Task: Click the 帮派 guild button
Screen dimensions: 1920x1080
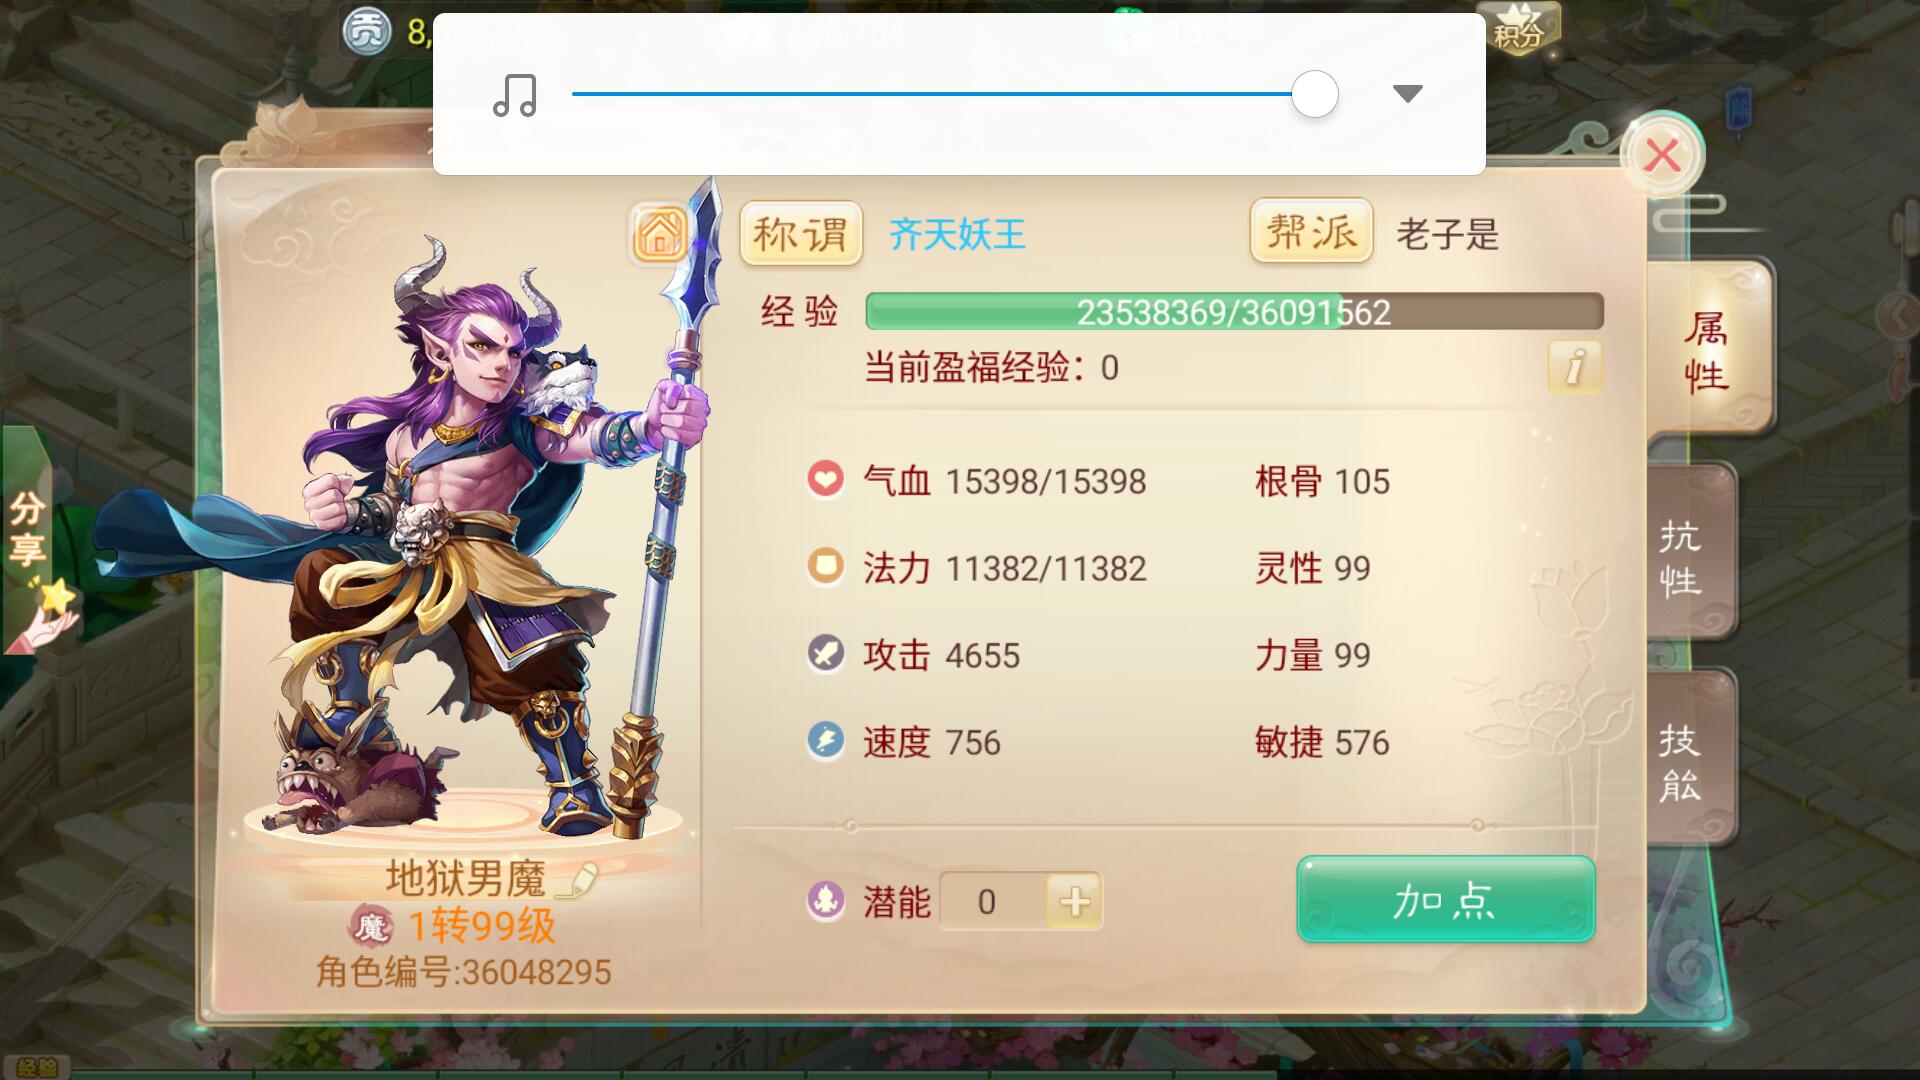Action: coord(1312,232)
